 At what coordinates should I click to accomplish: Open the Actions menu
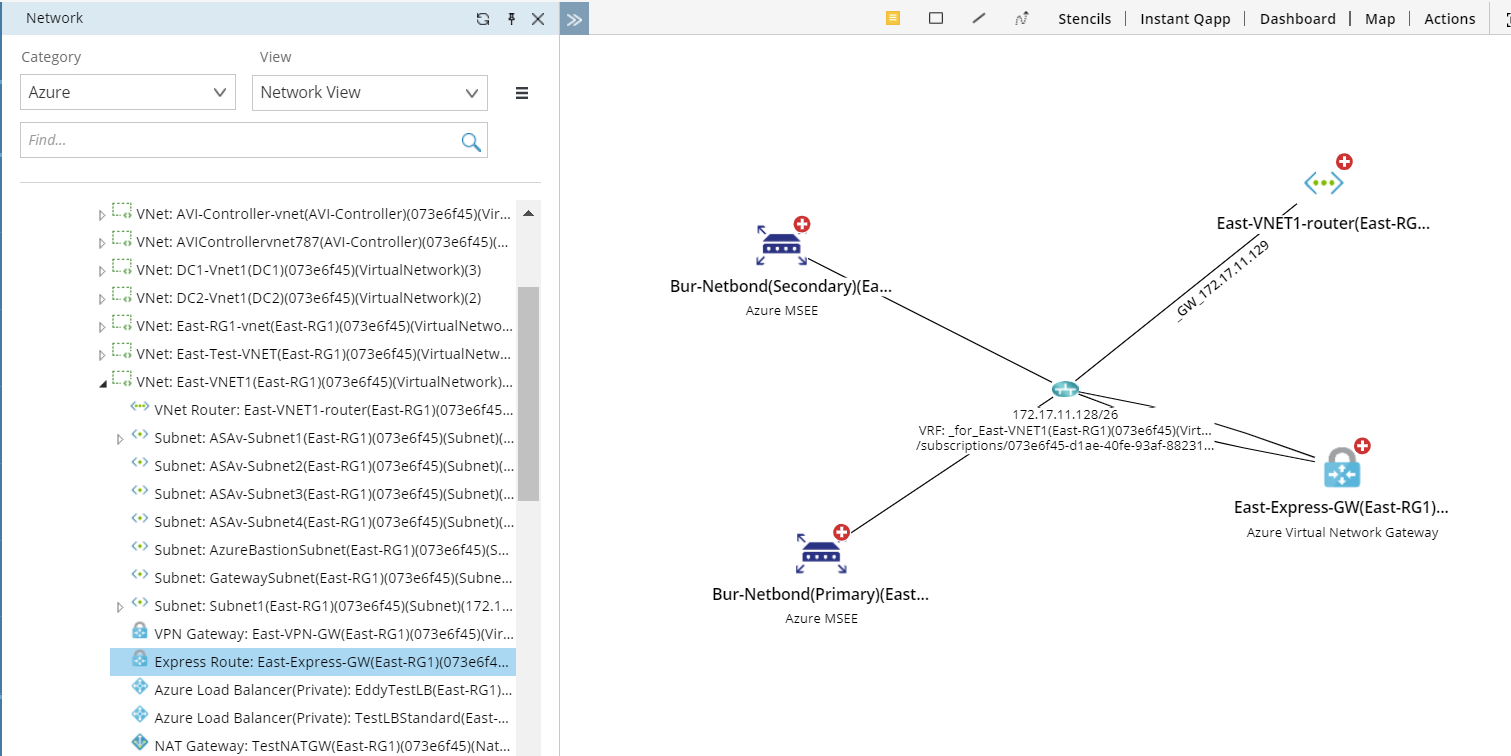click(x=1450, y=19)
